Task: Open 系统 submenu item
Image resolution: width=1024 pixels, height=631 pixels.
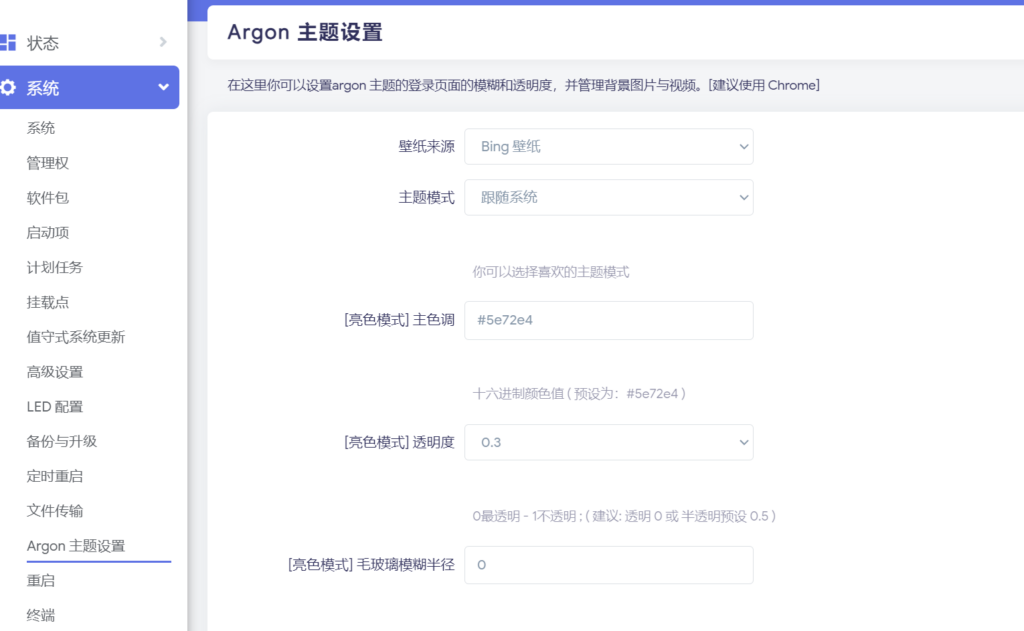Action: tap(40, 128)
